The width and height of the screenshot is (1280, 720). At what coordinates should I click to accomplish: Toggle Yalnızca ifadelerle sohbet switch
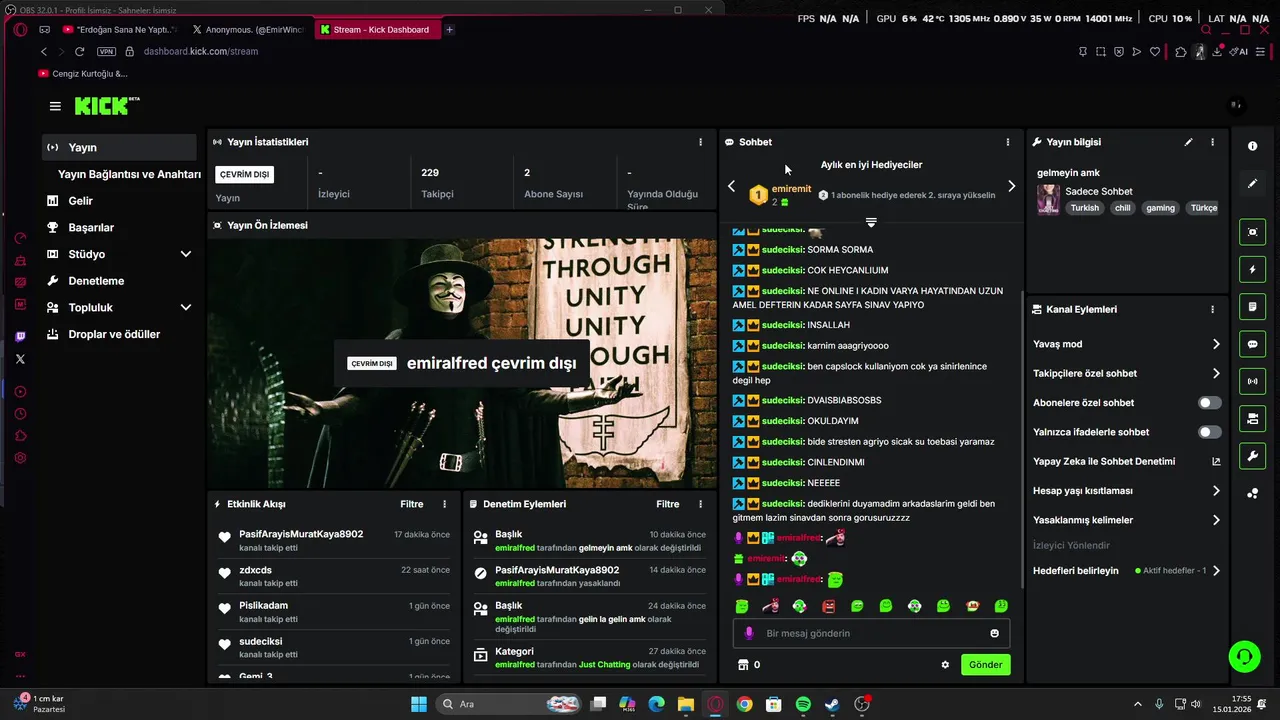click(x=1209, y=432)
